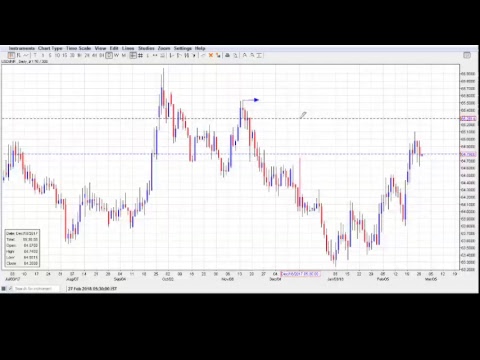
Task: Click the panel icon at toolbar's far right
Action: [467, 55]
